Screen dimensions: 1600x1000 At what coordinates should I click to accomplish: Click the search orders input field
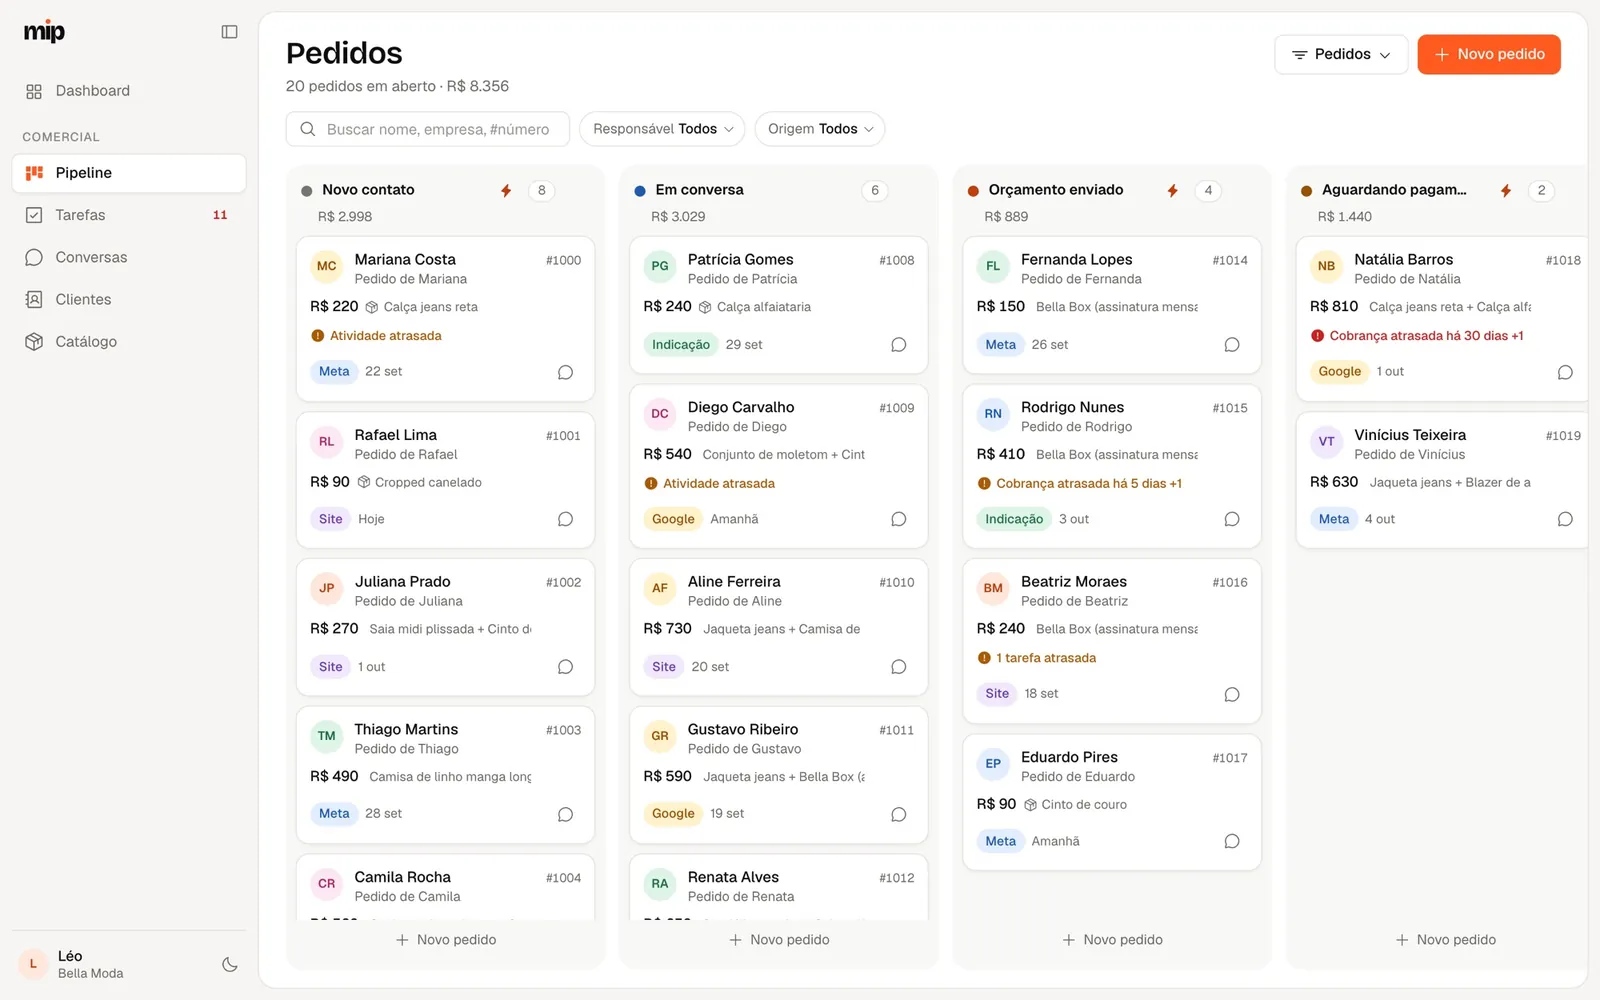[428, 129]
